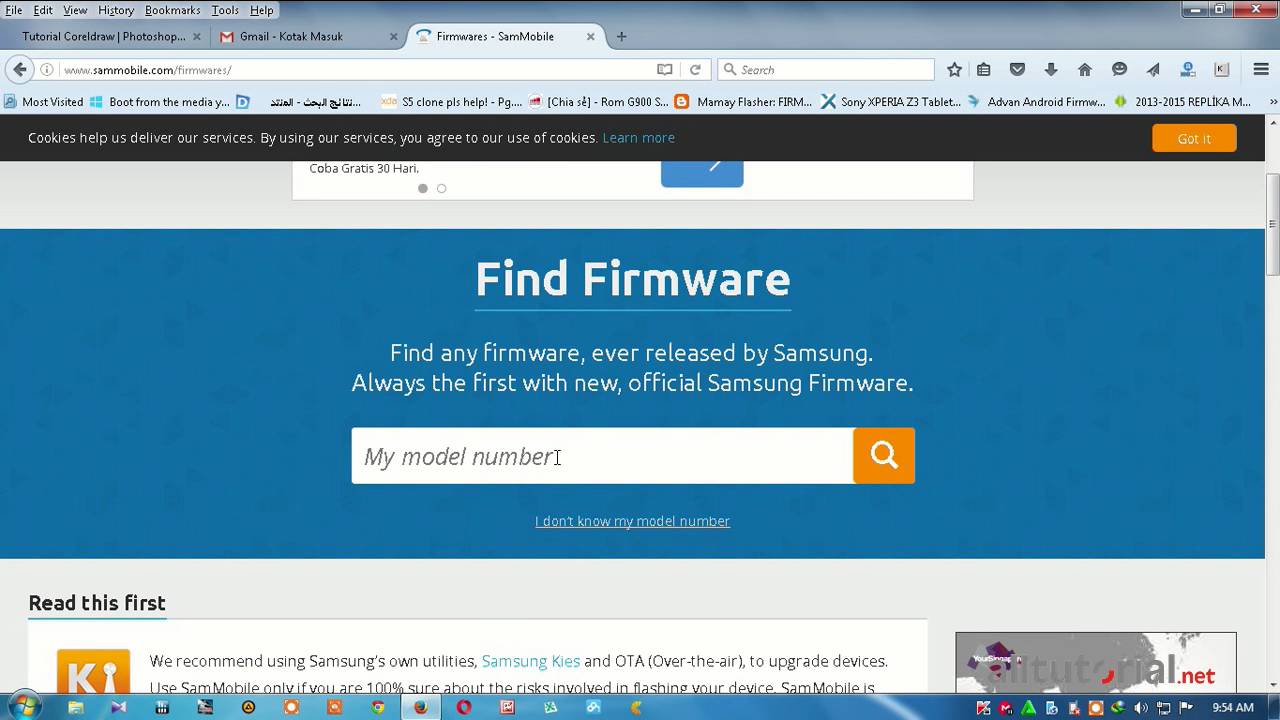The height and width of the screenshot is (720, 1280).
Task: Save page to Pocket icon
Action: [x=1017, y=70]
